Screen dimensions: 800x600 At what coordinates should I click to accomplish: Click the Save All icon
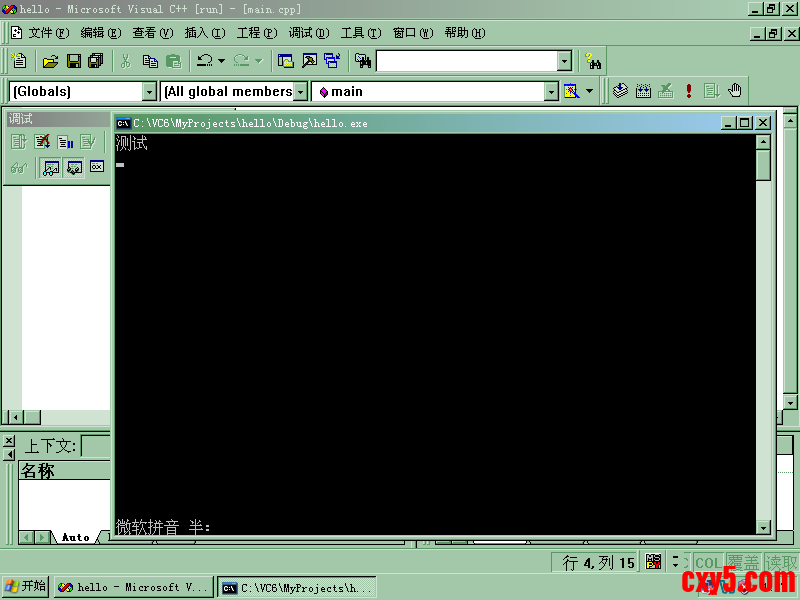click(x=95, y=61)
